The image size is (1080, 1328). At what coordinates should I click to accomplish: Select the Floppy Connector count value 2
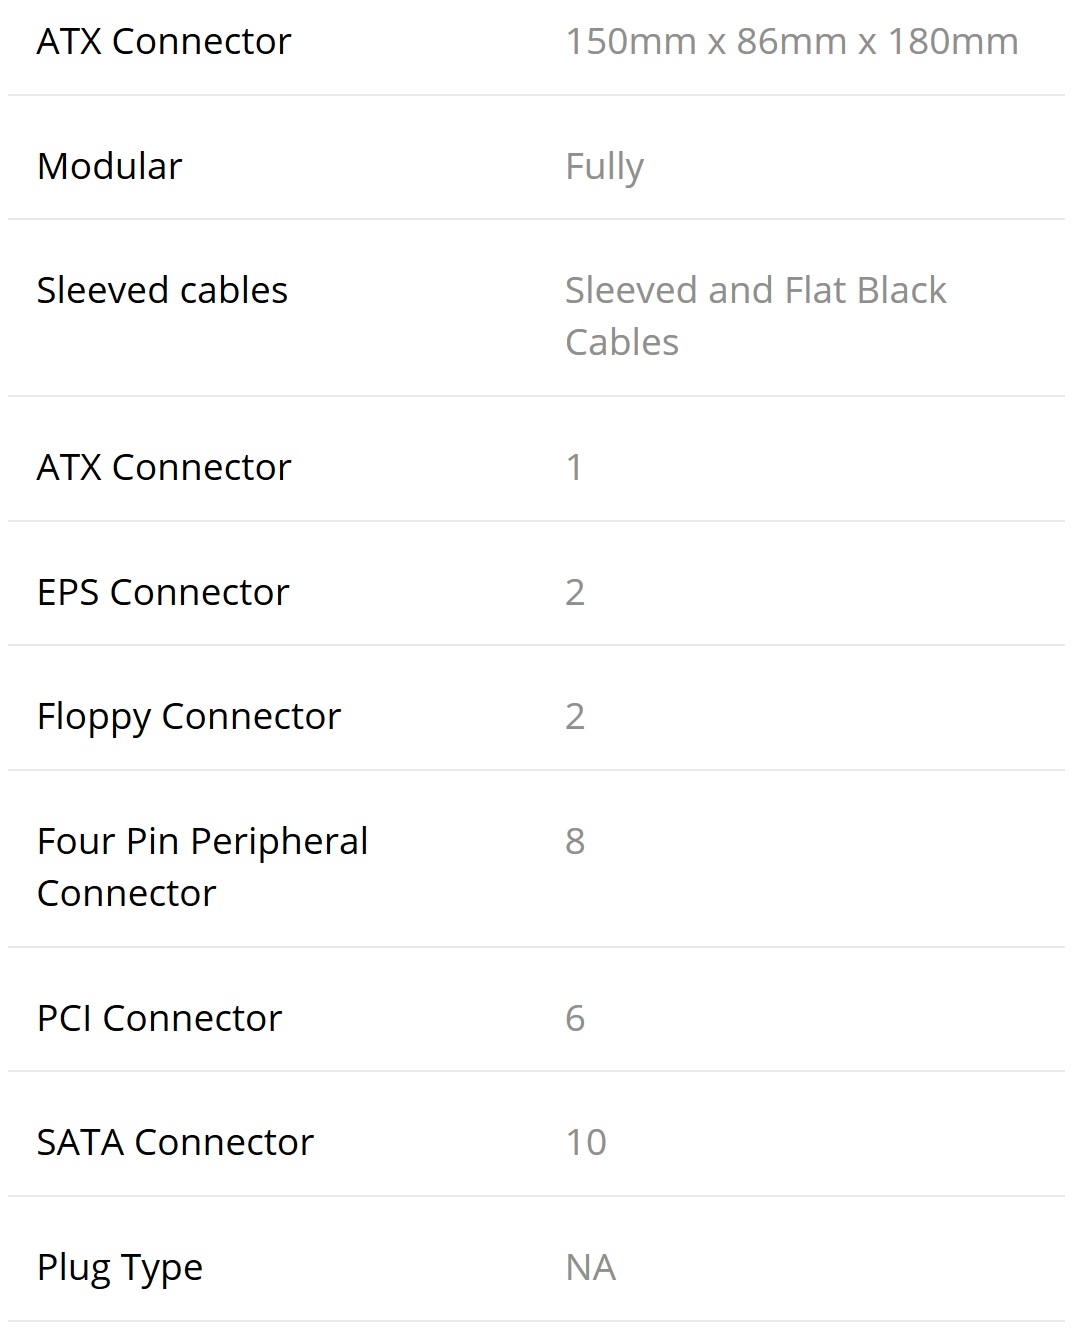point(575,716)
